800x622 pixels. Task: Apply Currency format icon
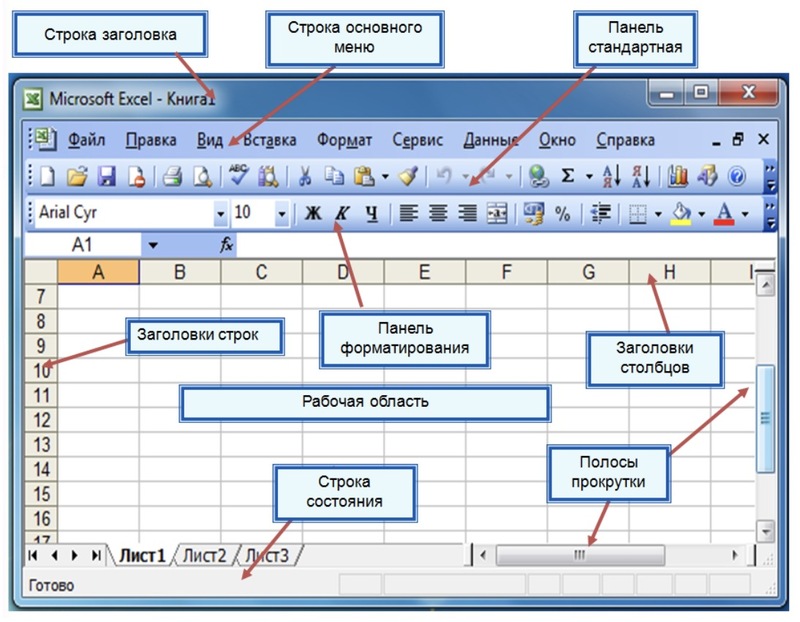click(x=533, y=213)
